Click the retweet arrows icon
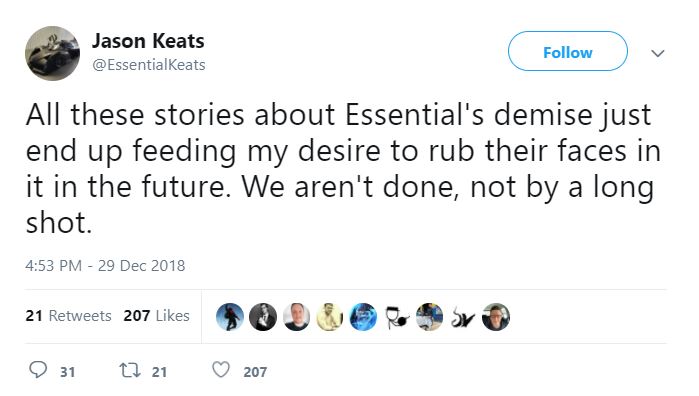The image size is (699, 396). [130, 370]
